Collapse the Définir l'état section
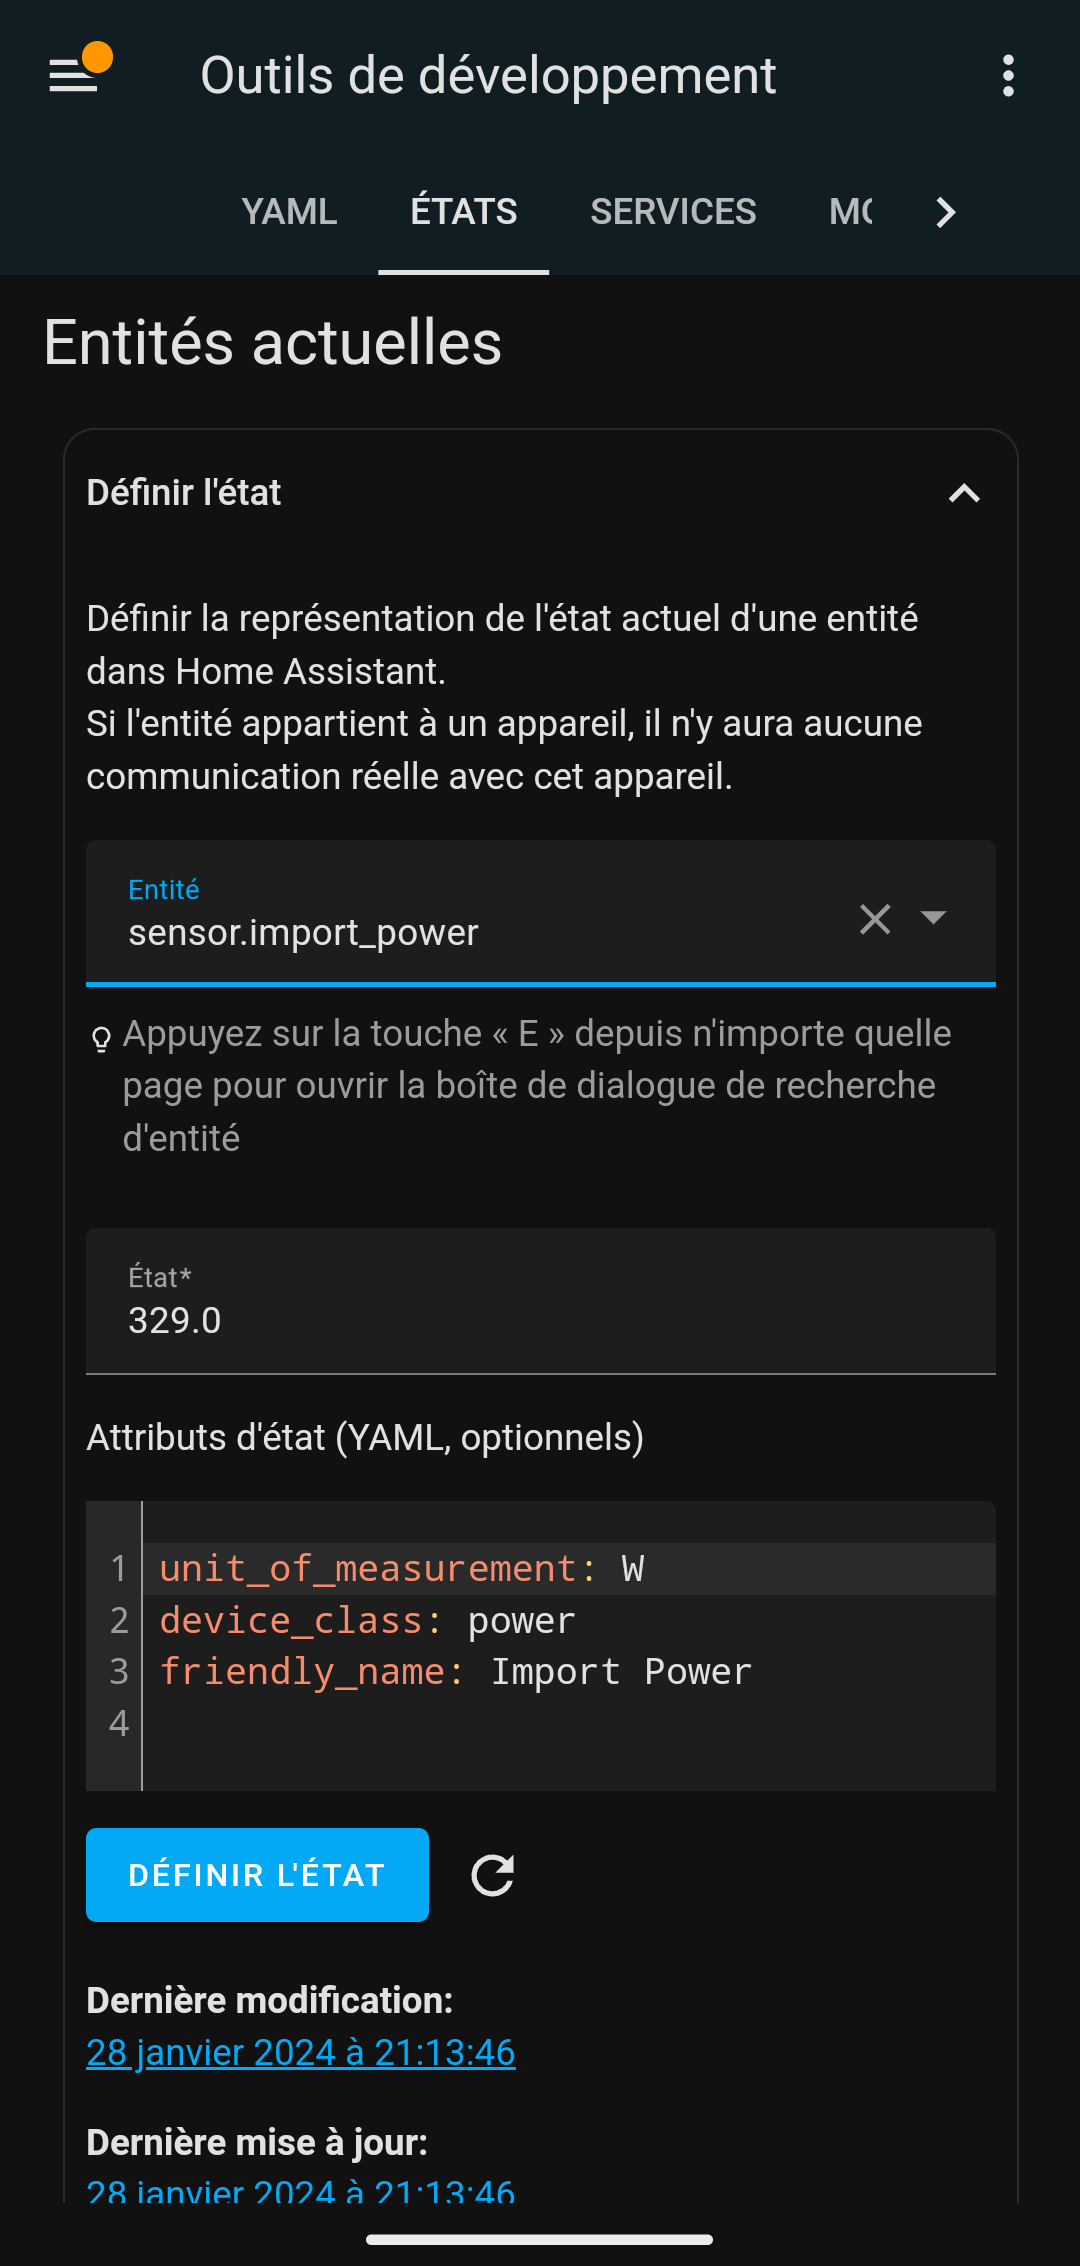This screenshot has width=1080, height=2266. [964, 493]
